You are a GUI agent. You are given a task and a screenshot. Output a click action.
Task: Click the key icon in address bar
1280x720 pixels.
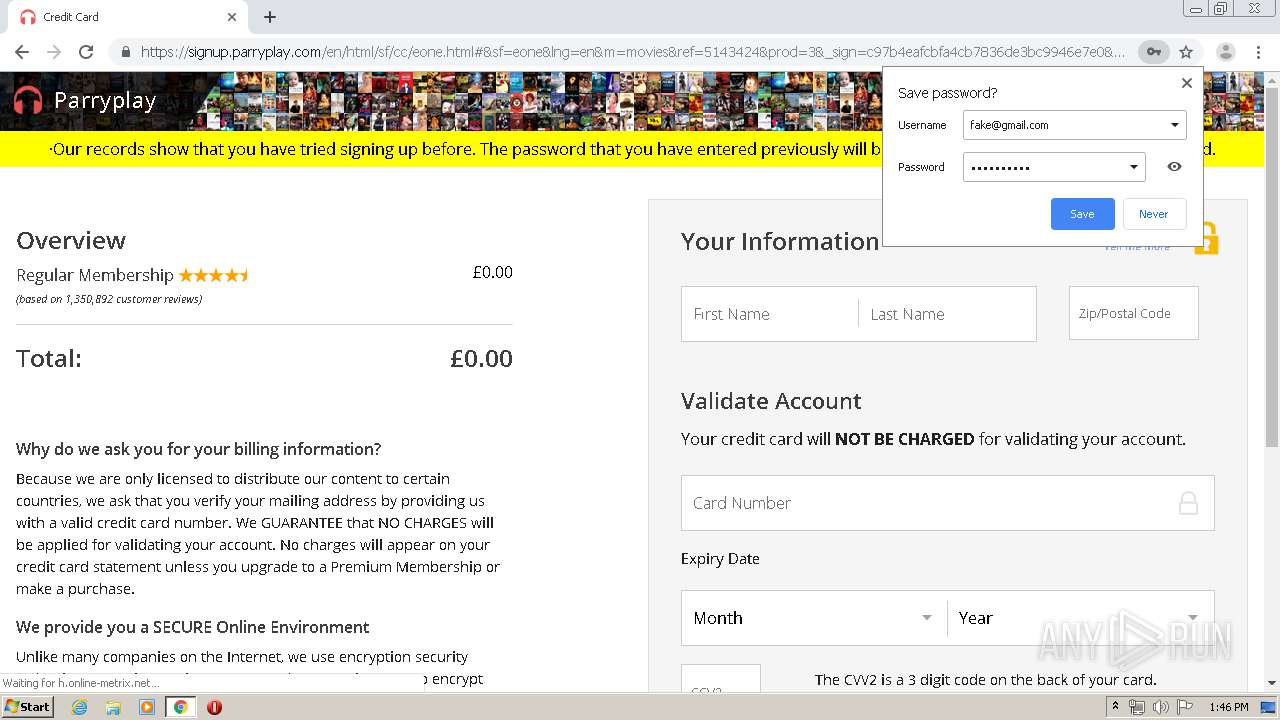point(1154,52)
